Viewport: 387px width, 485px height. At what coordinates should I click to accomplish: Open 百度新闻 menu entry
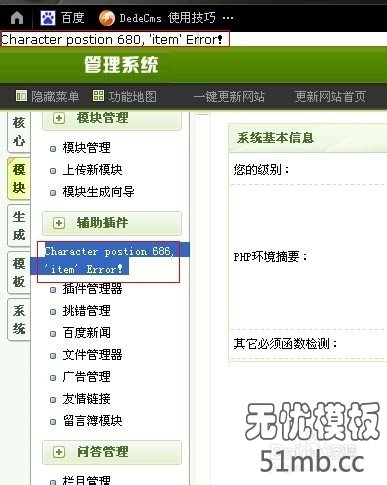(x=86, y=333)
